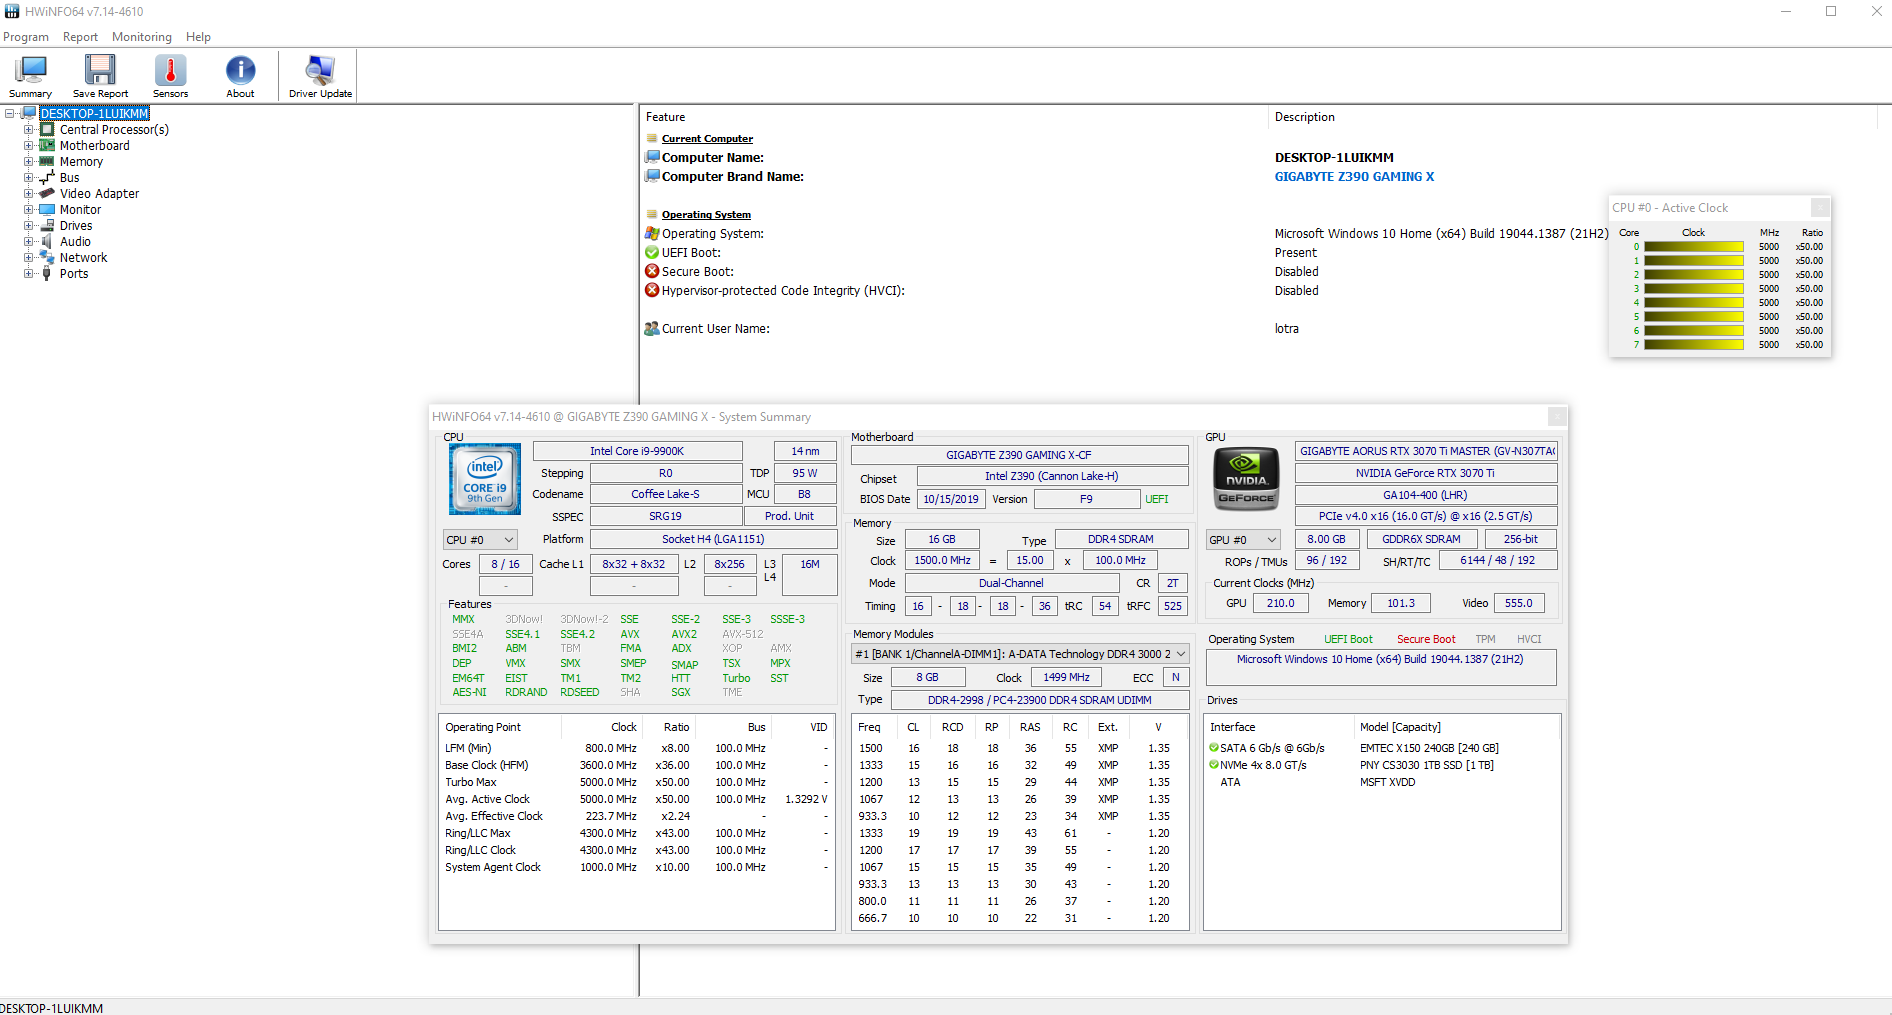Click the DDR4 SDRAM memory type field
Viewport: 1892px width, 1015px height.
click(1121, 539)
